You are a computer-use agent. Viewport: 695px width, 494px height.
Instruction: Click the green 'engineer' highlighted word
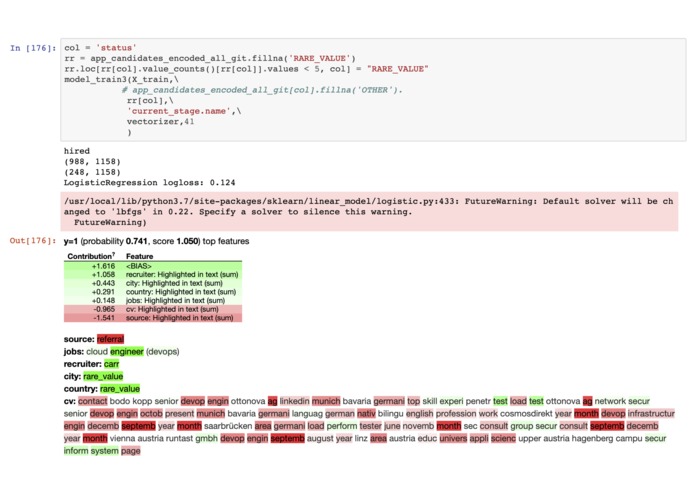127,351
